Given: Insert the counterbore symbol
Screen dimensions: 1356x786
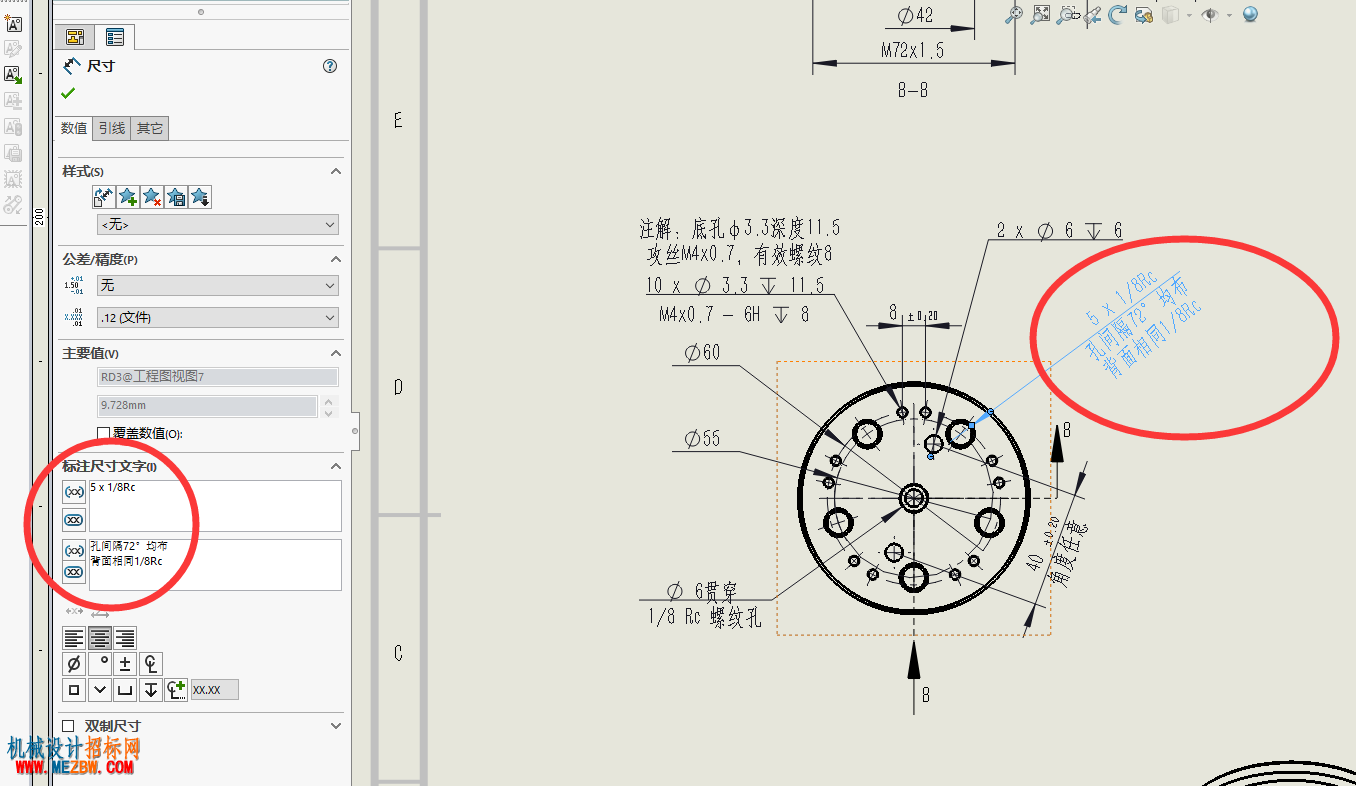Looking at the screenshot, I should 125,690.
